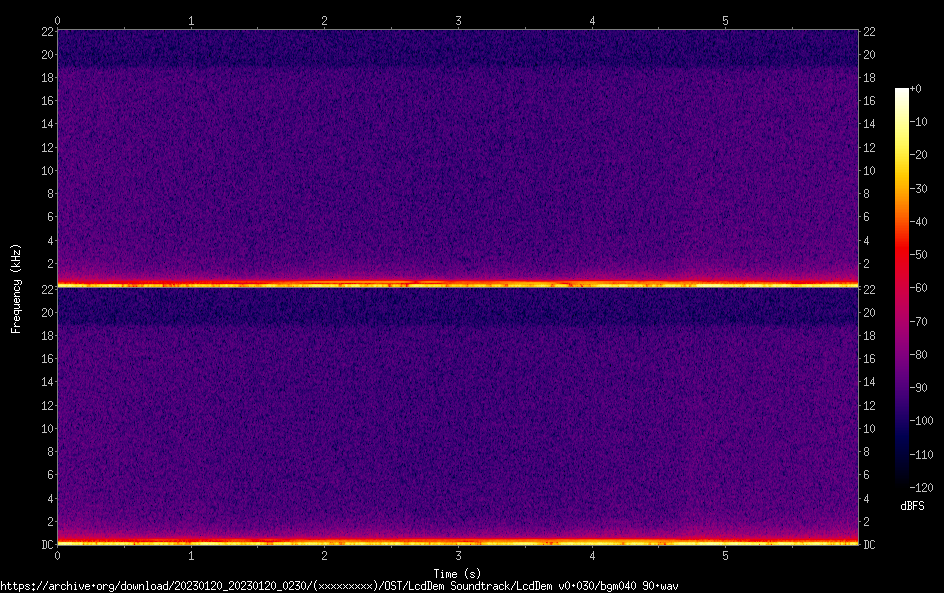Image resolution: width=944 pixels, height=593 pixels.
Task: Click the DC label on the left axis
Action: [x=46, y=544]
